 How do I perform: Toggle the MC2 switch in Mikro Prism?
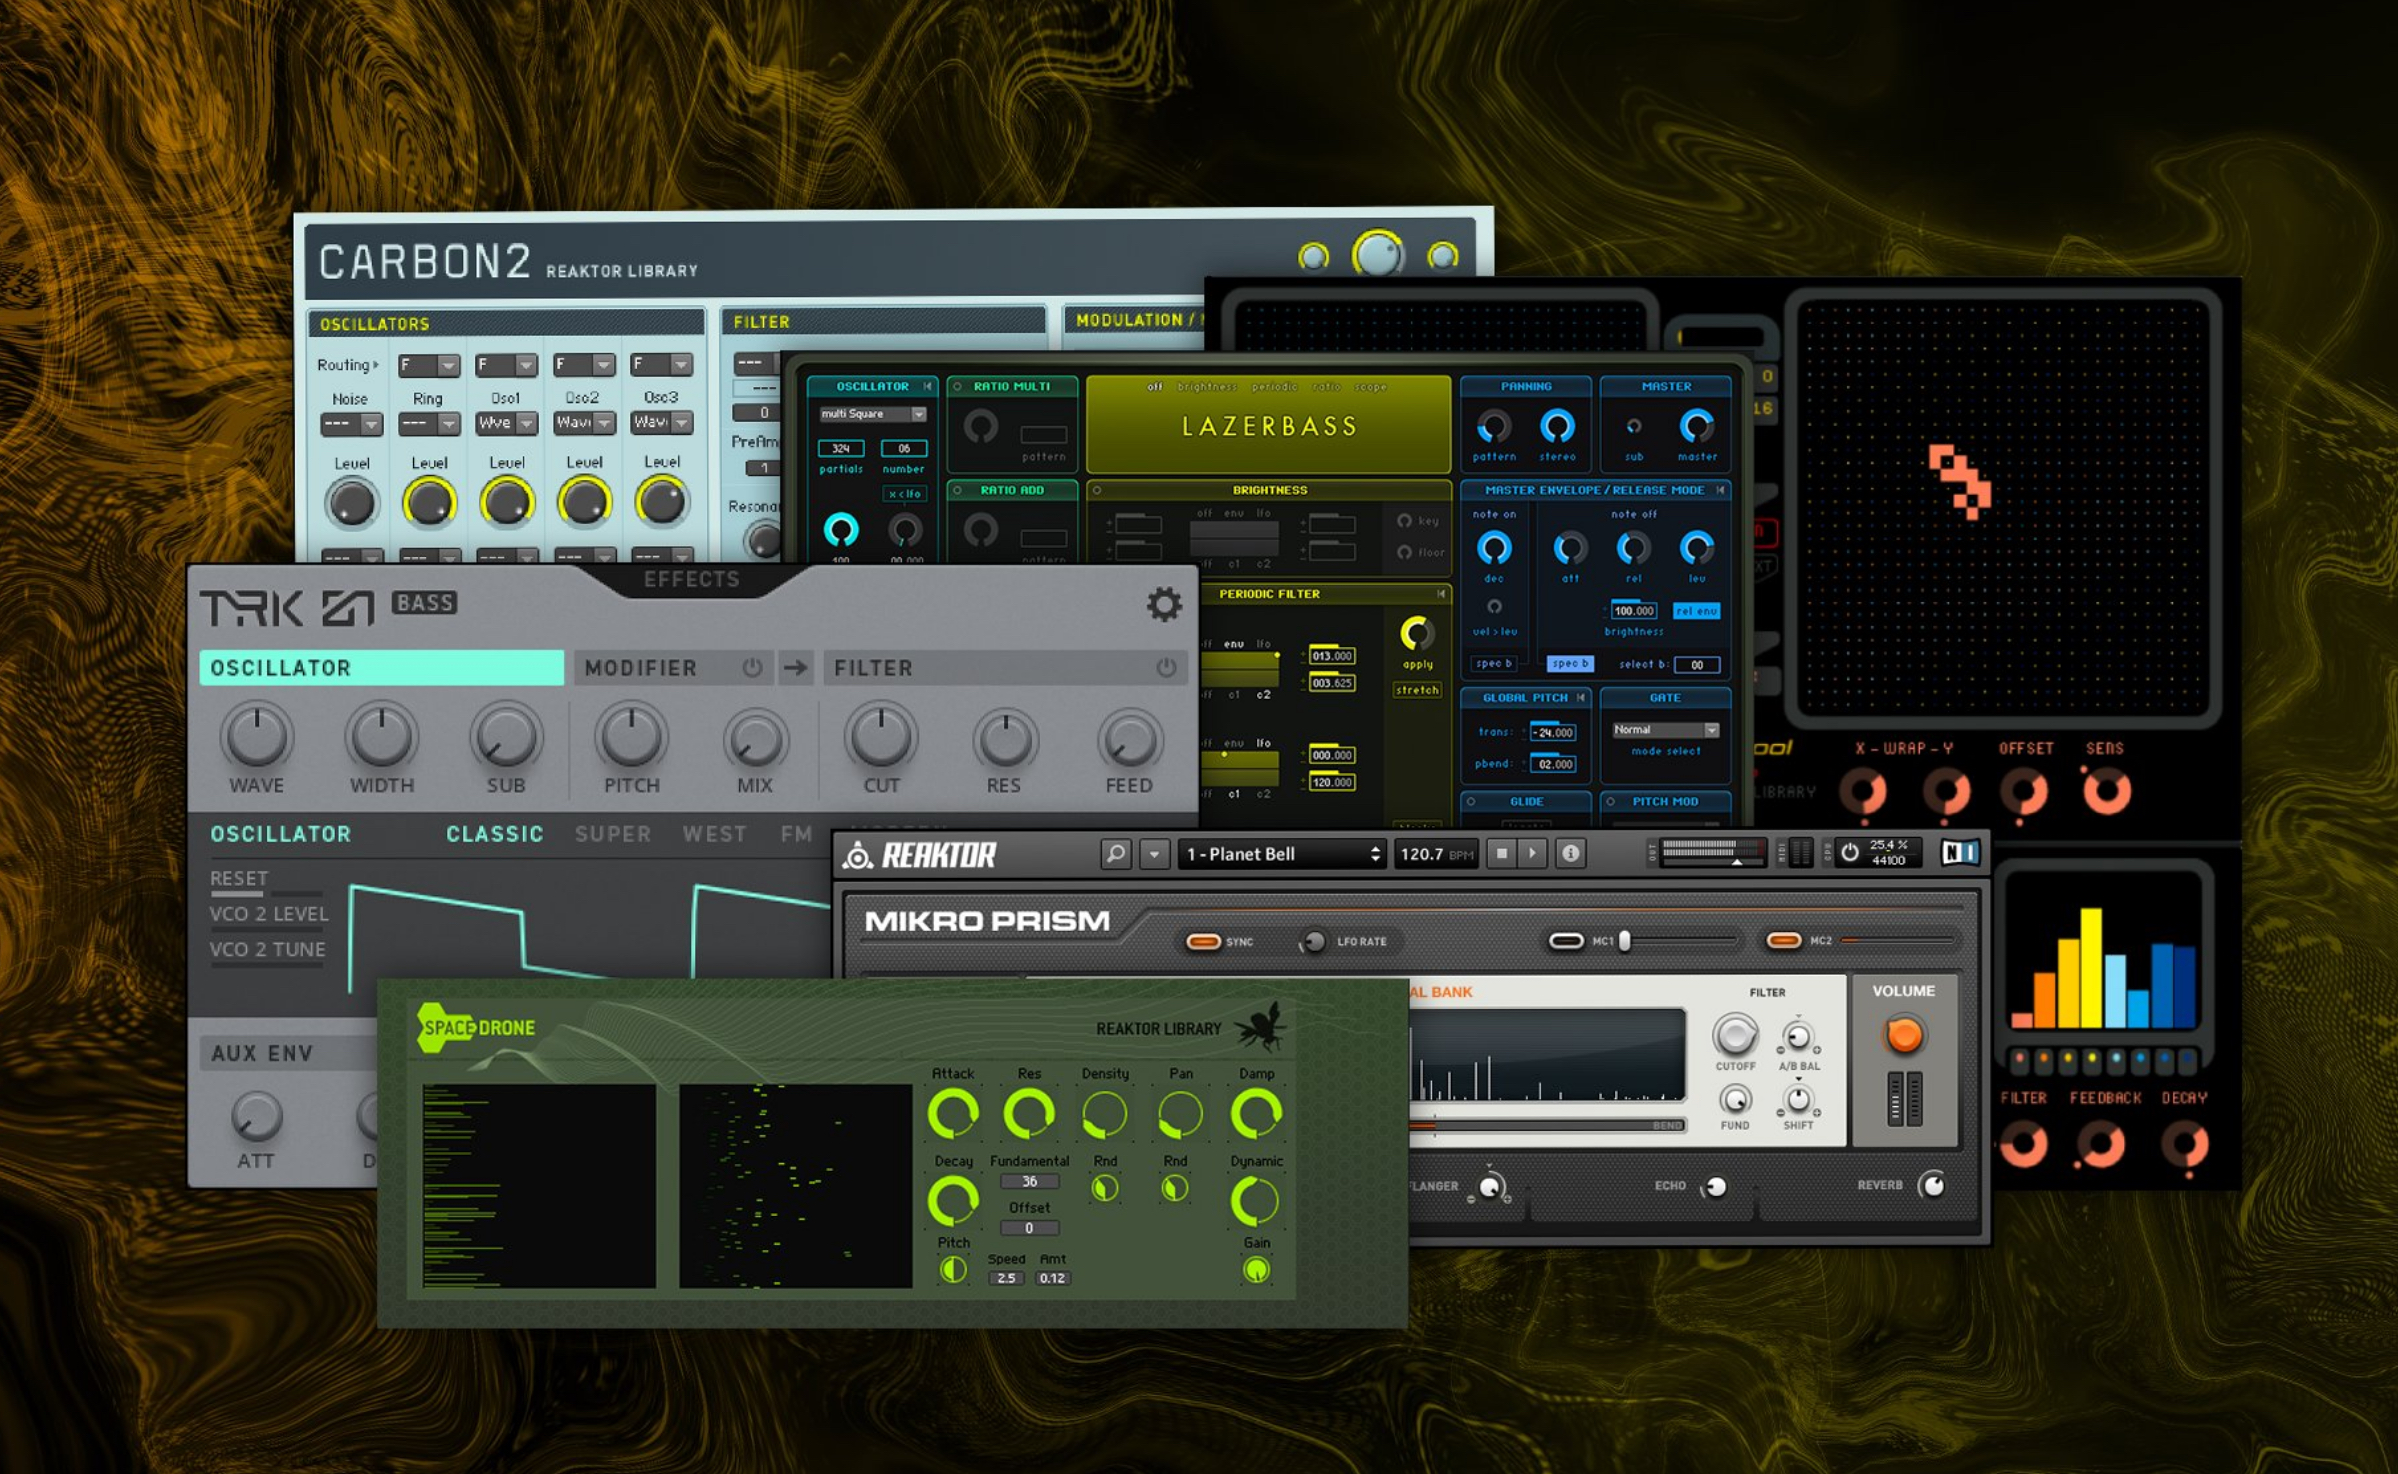coord(1783,940)
